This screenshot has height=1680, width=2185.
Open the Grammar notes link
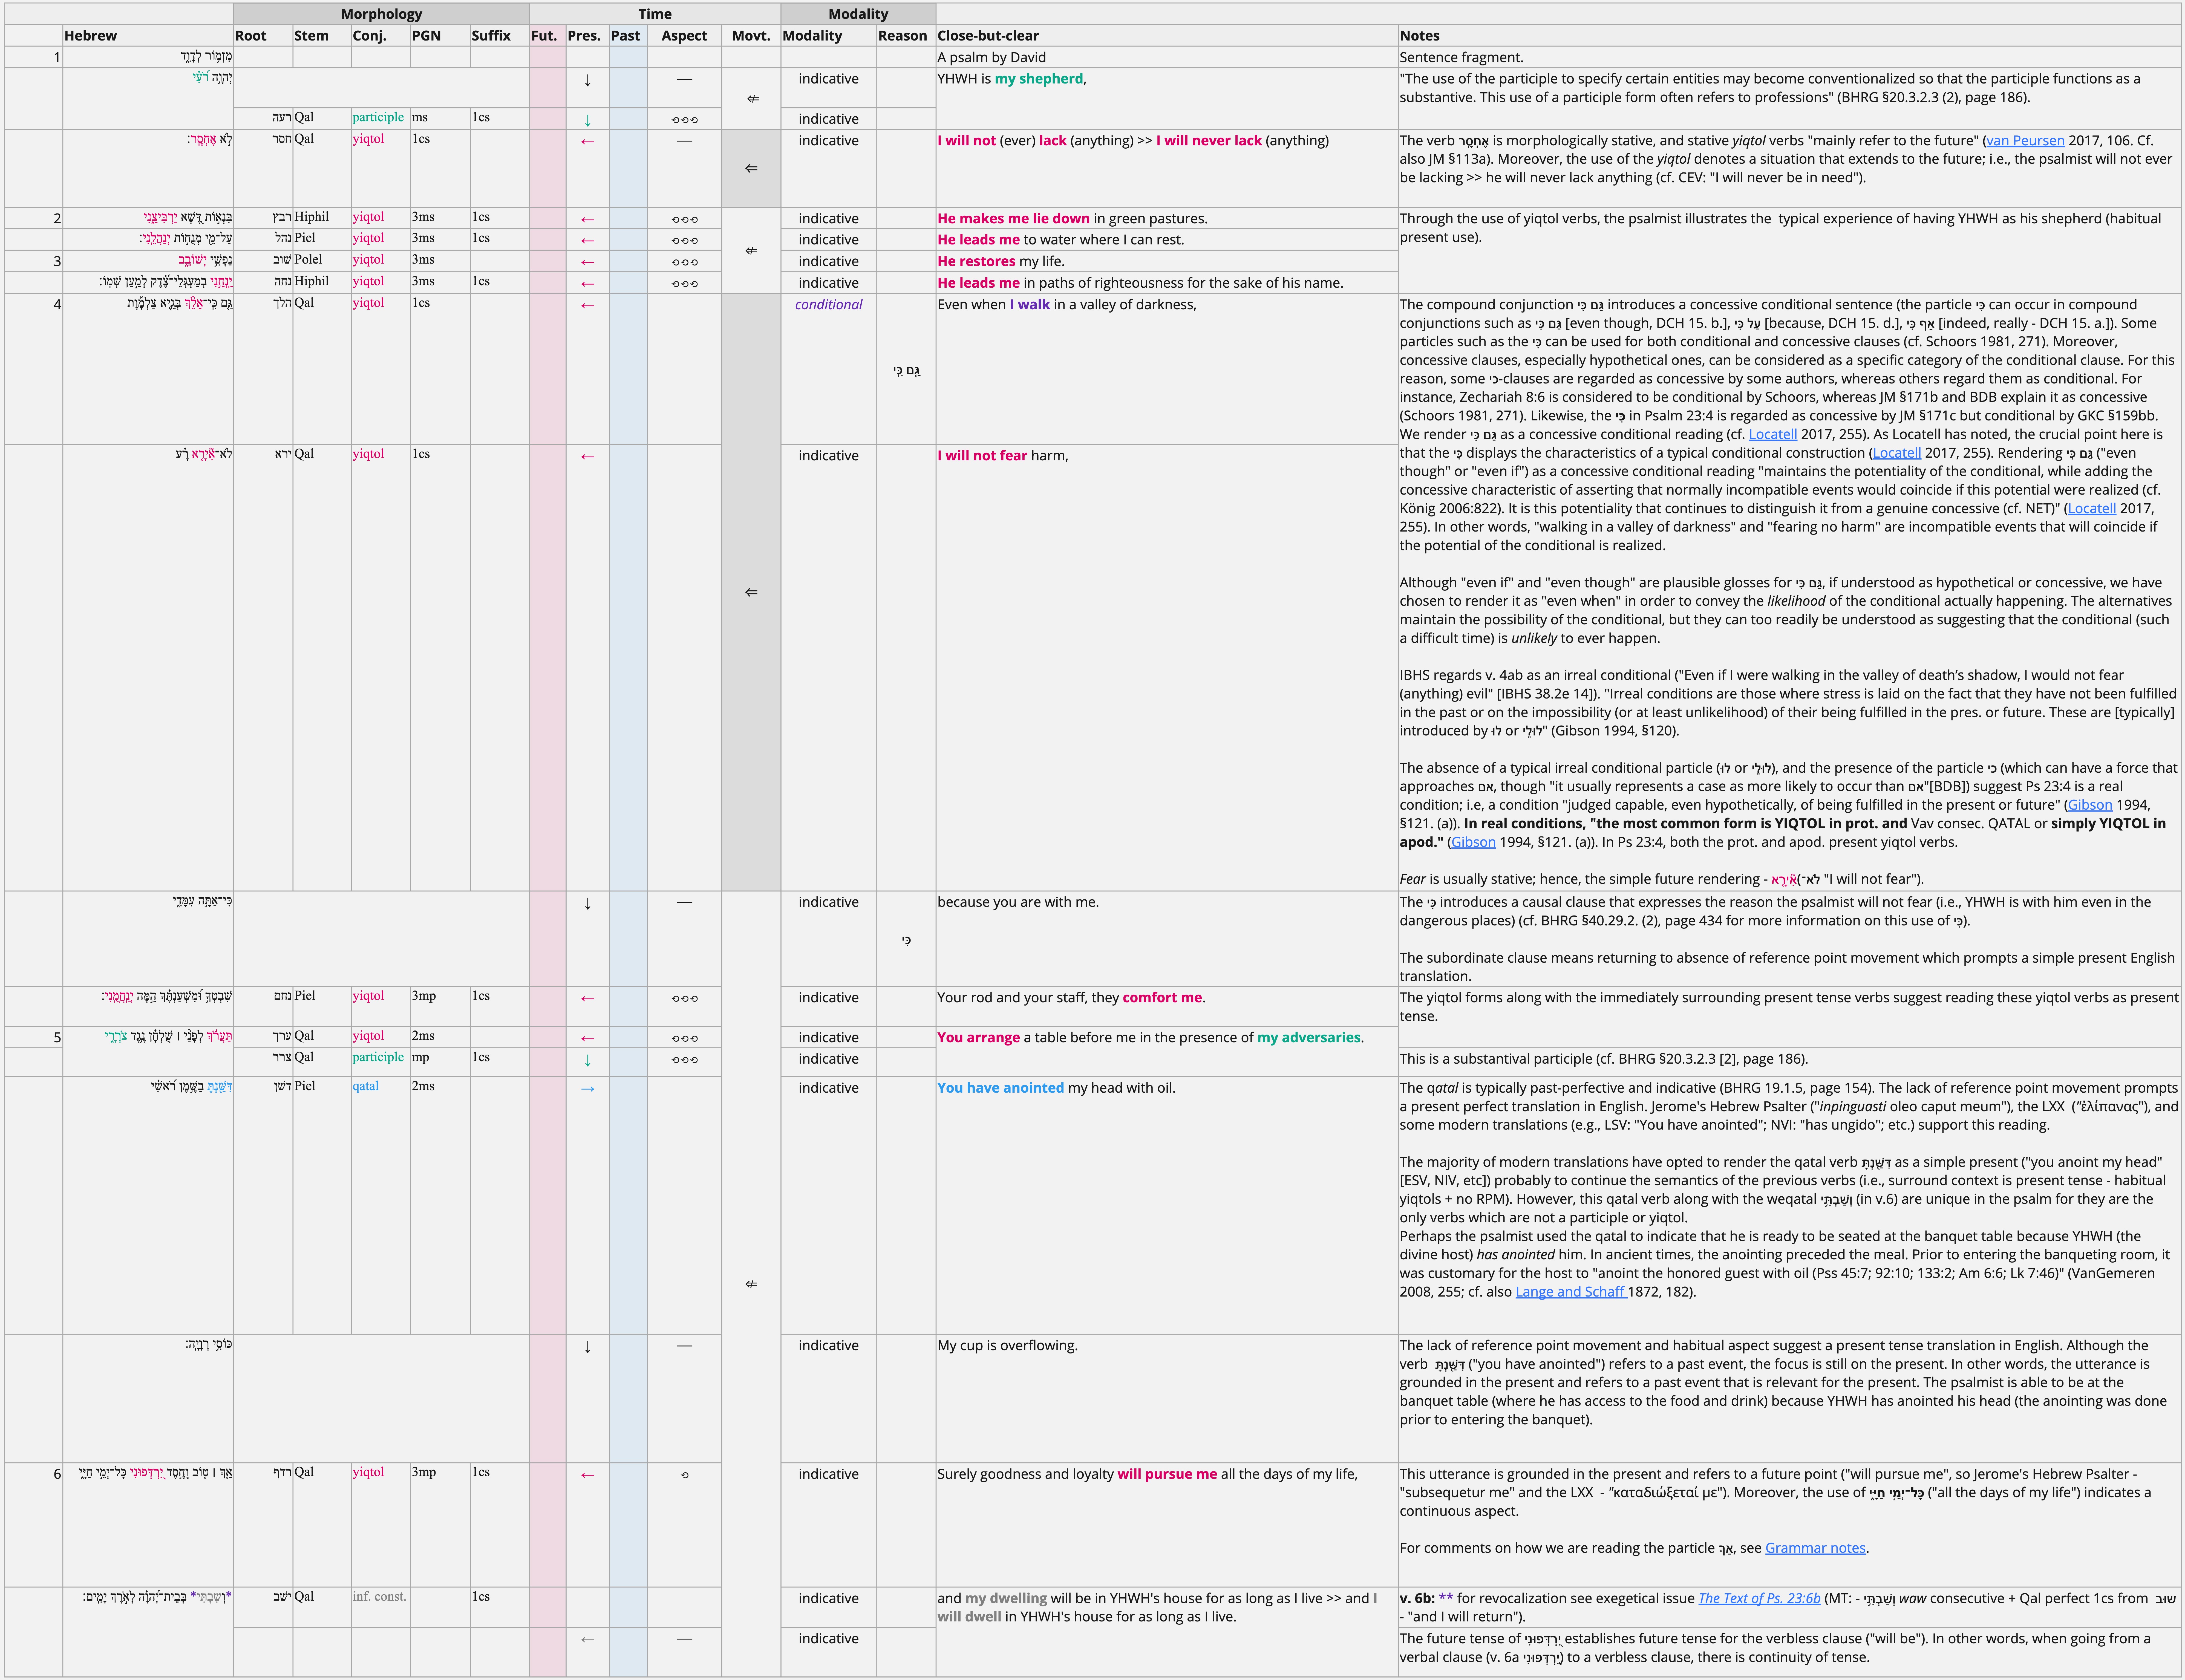pyautogui.click(x=1815, y=1548)
